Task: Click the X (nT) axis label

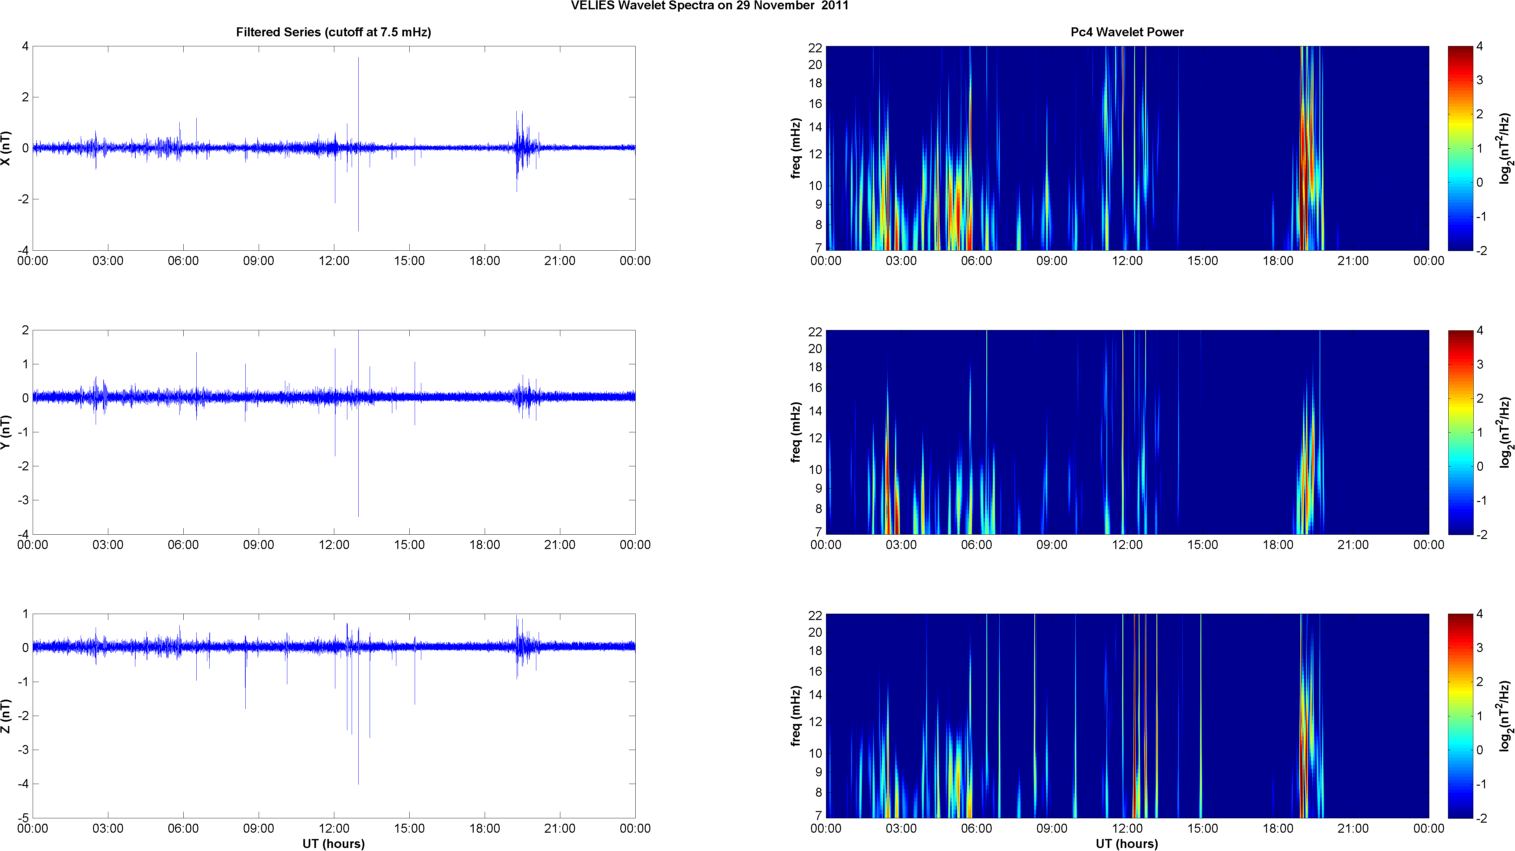Action: (7, 148)
